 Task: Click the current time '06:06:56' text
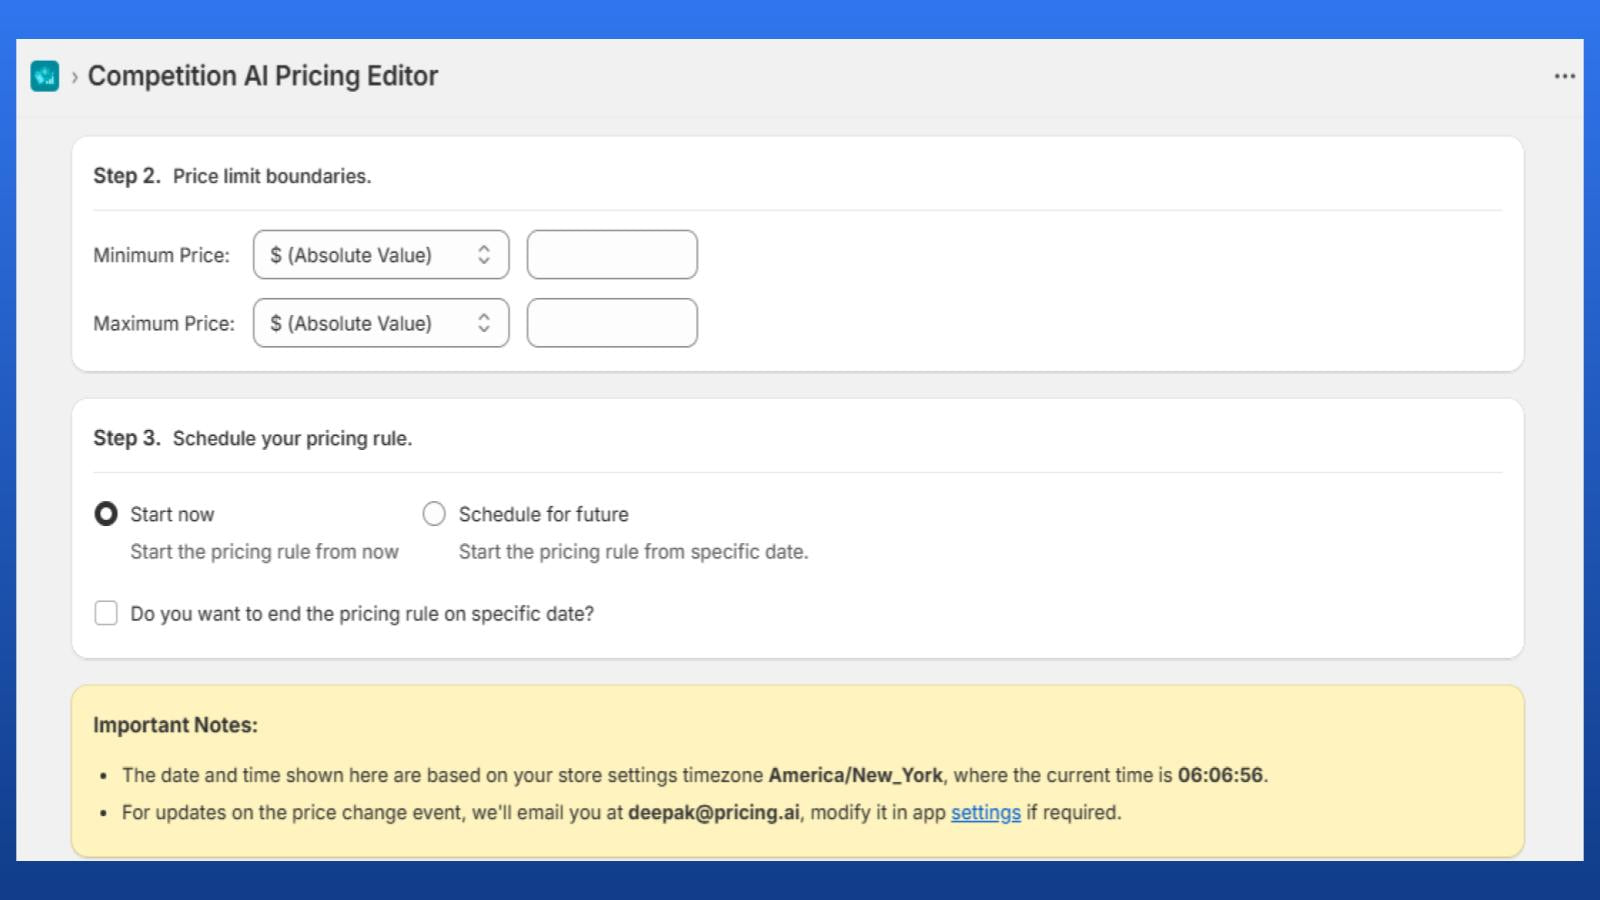1220,775
